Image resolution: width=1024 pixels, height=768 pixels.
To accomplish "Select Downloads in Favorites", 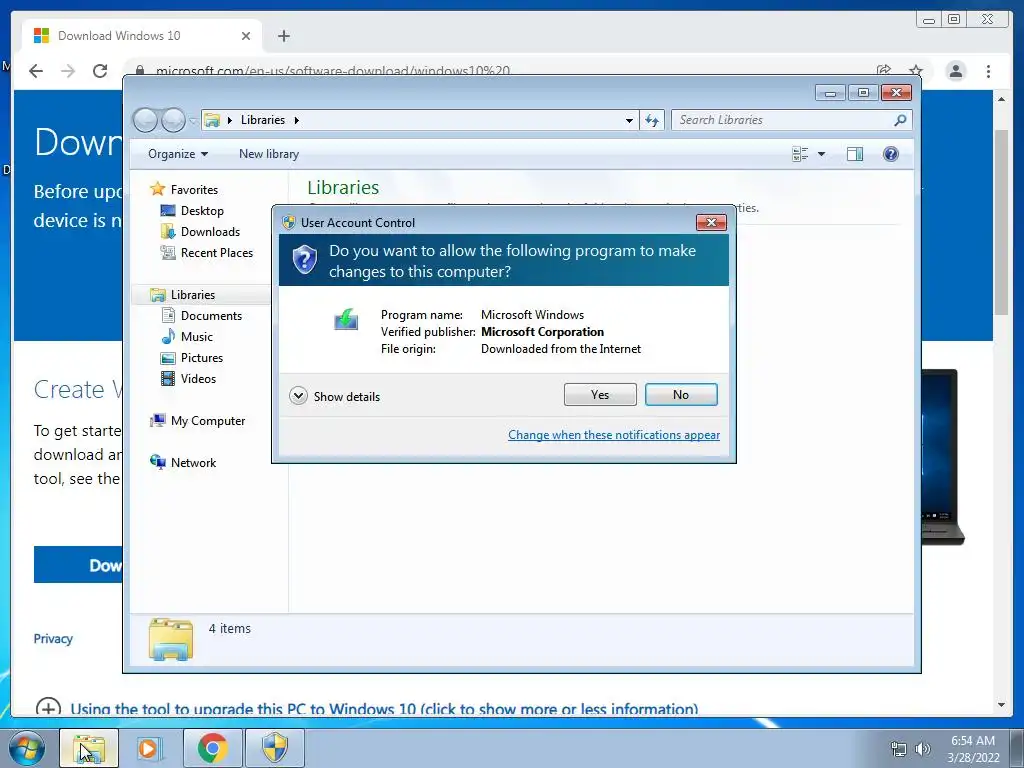I will coord(210,232).
